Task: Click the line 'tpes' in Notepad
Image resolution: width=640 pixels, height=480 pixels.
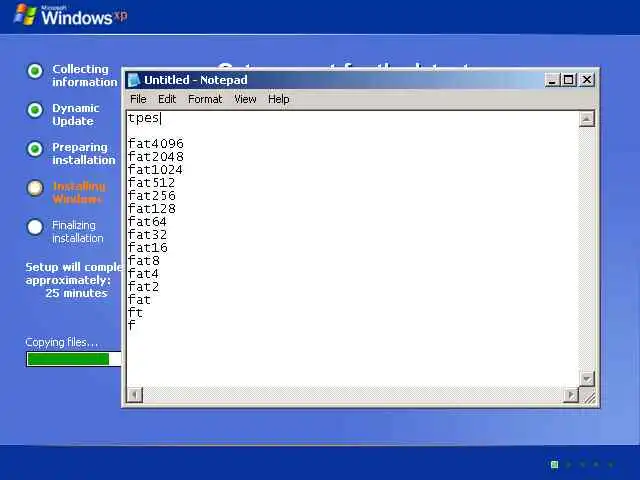Action: coord(144,118)
